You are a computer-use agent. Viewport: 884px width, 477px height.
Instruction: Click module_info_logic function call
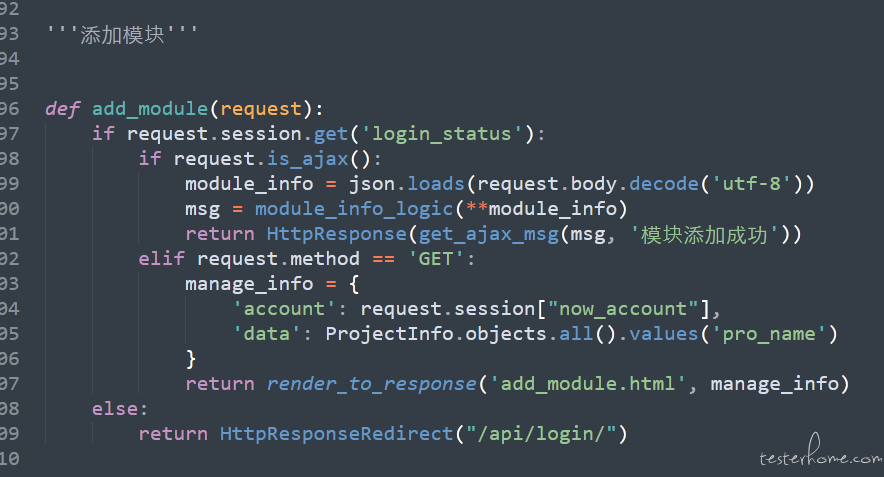[354, 209]
